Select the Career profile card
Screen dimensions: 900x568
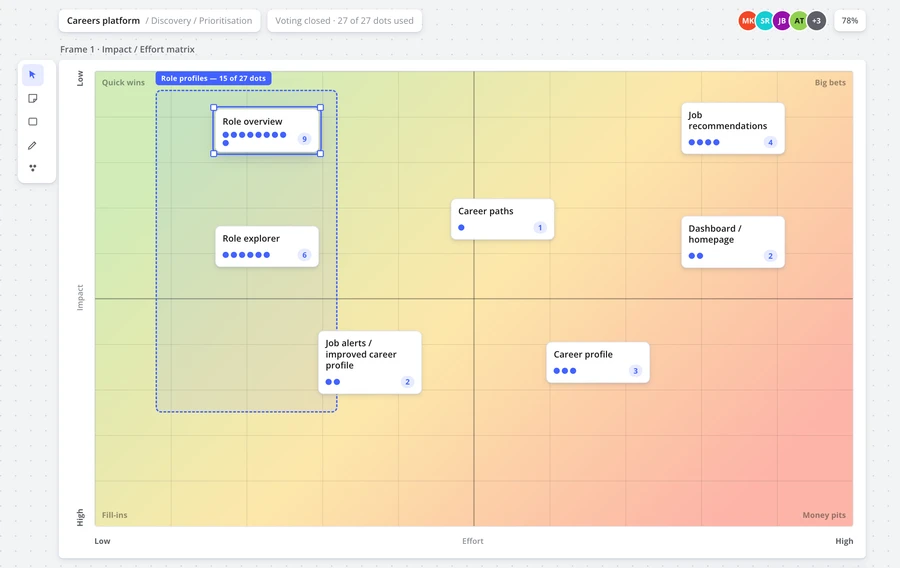[598, 363]
